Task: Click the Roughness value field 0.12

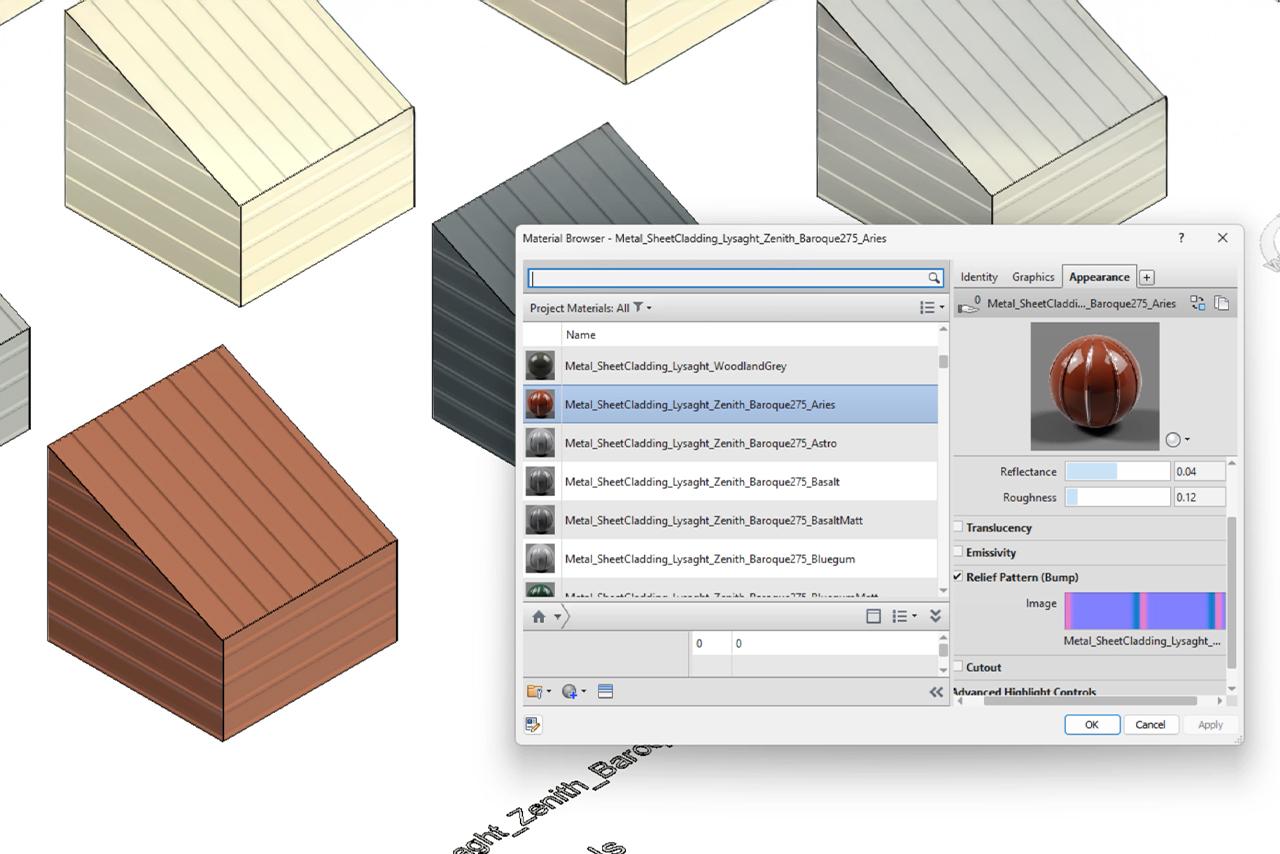Action: coord(1199,497)
